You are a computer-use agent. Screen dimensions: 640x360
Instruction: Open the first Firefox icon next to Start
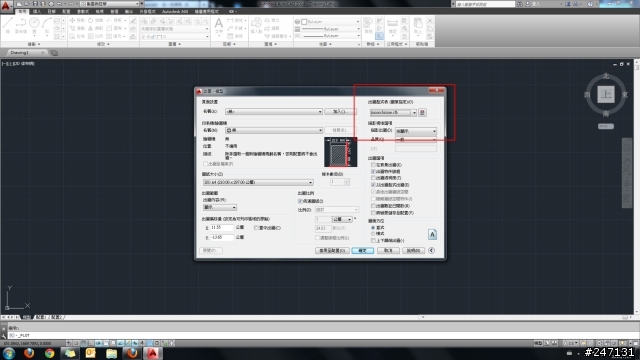29,353
